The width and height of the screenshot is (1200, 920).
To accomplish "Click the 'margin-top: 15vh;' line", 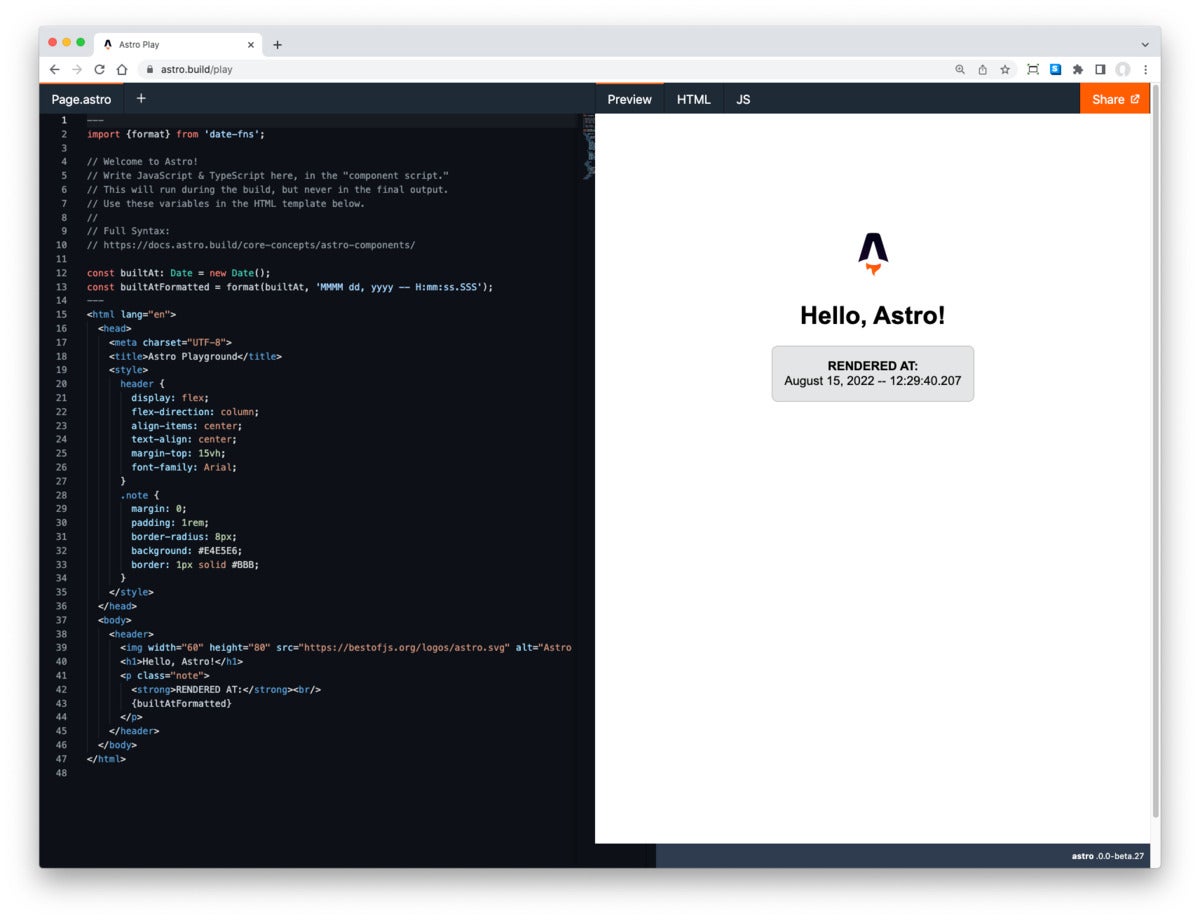I will (x=181, y=453).
